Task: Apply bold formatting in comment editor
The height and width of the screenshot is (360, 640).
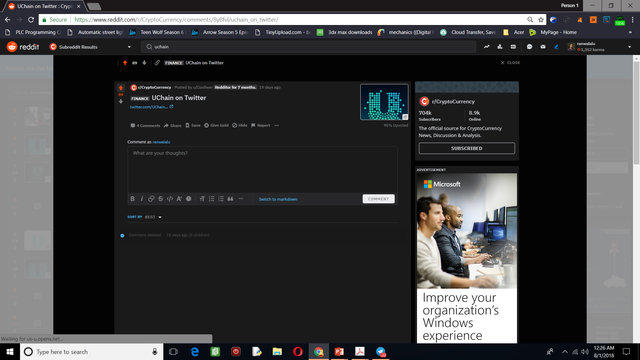Action: pos(132,199)
